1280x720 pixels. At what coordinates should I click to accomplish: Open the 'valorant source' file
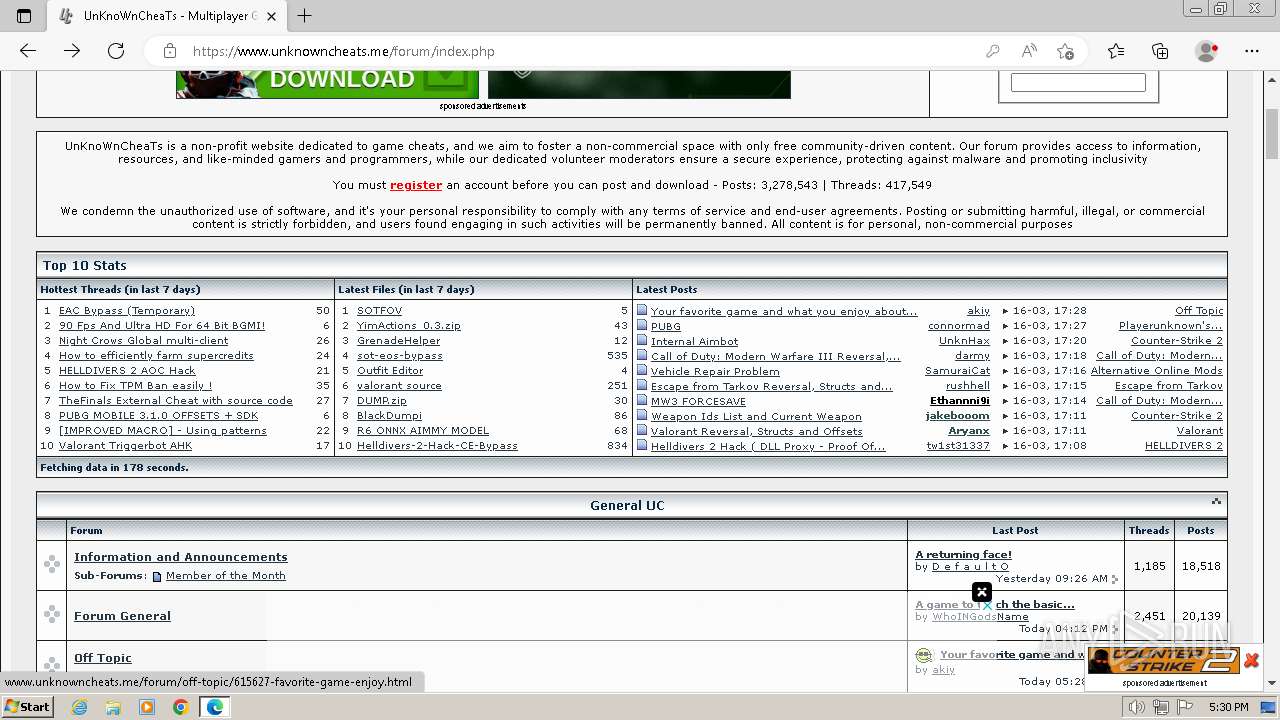399,386
